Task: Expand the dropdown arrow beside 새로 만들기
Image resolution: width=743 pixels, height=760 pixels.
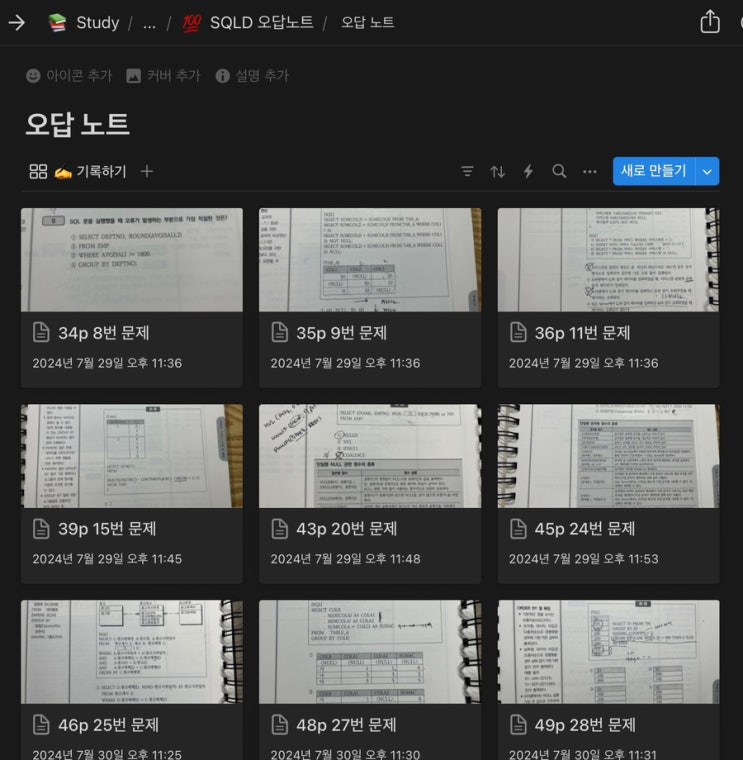Action: 707,171
